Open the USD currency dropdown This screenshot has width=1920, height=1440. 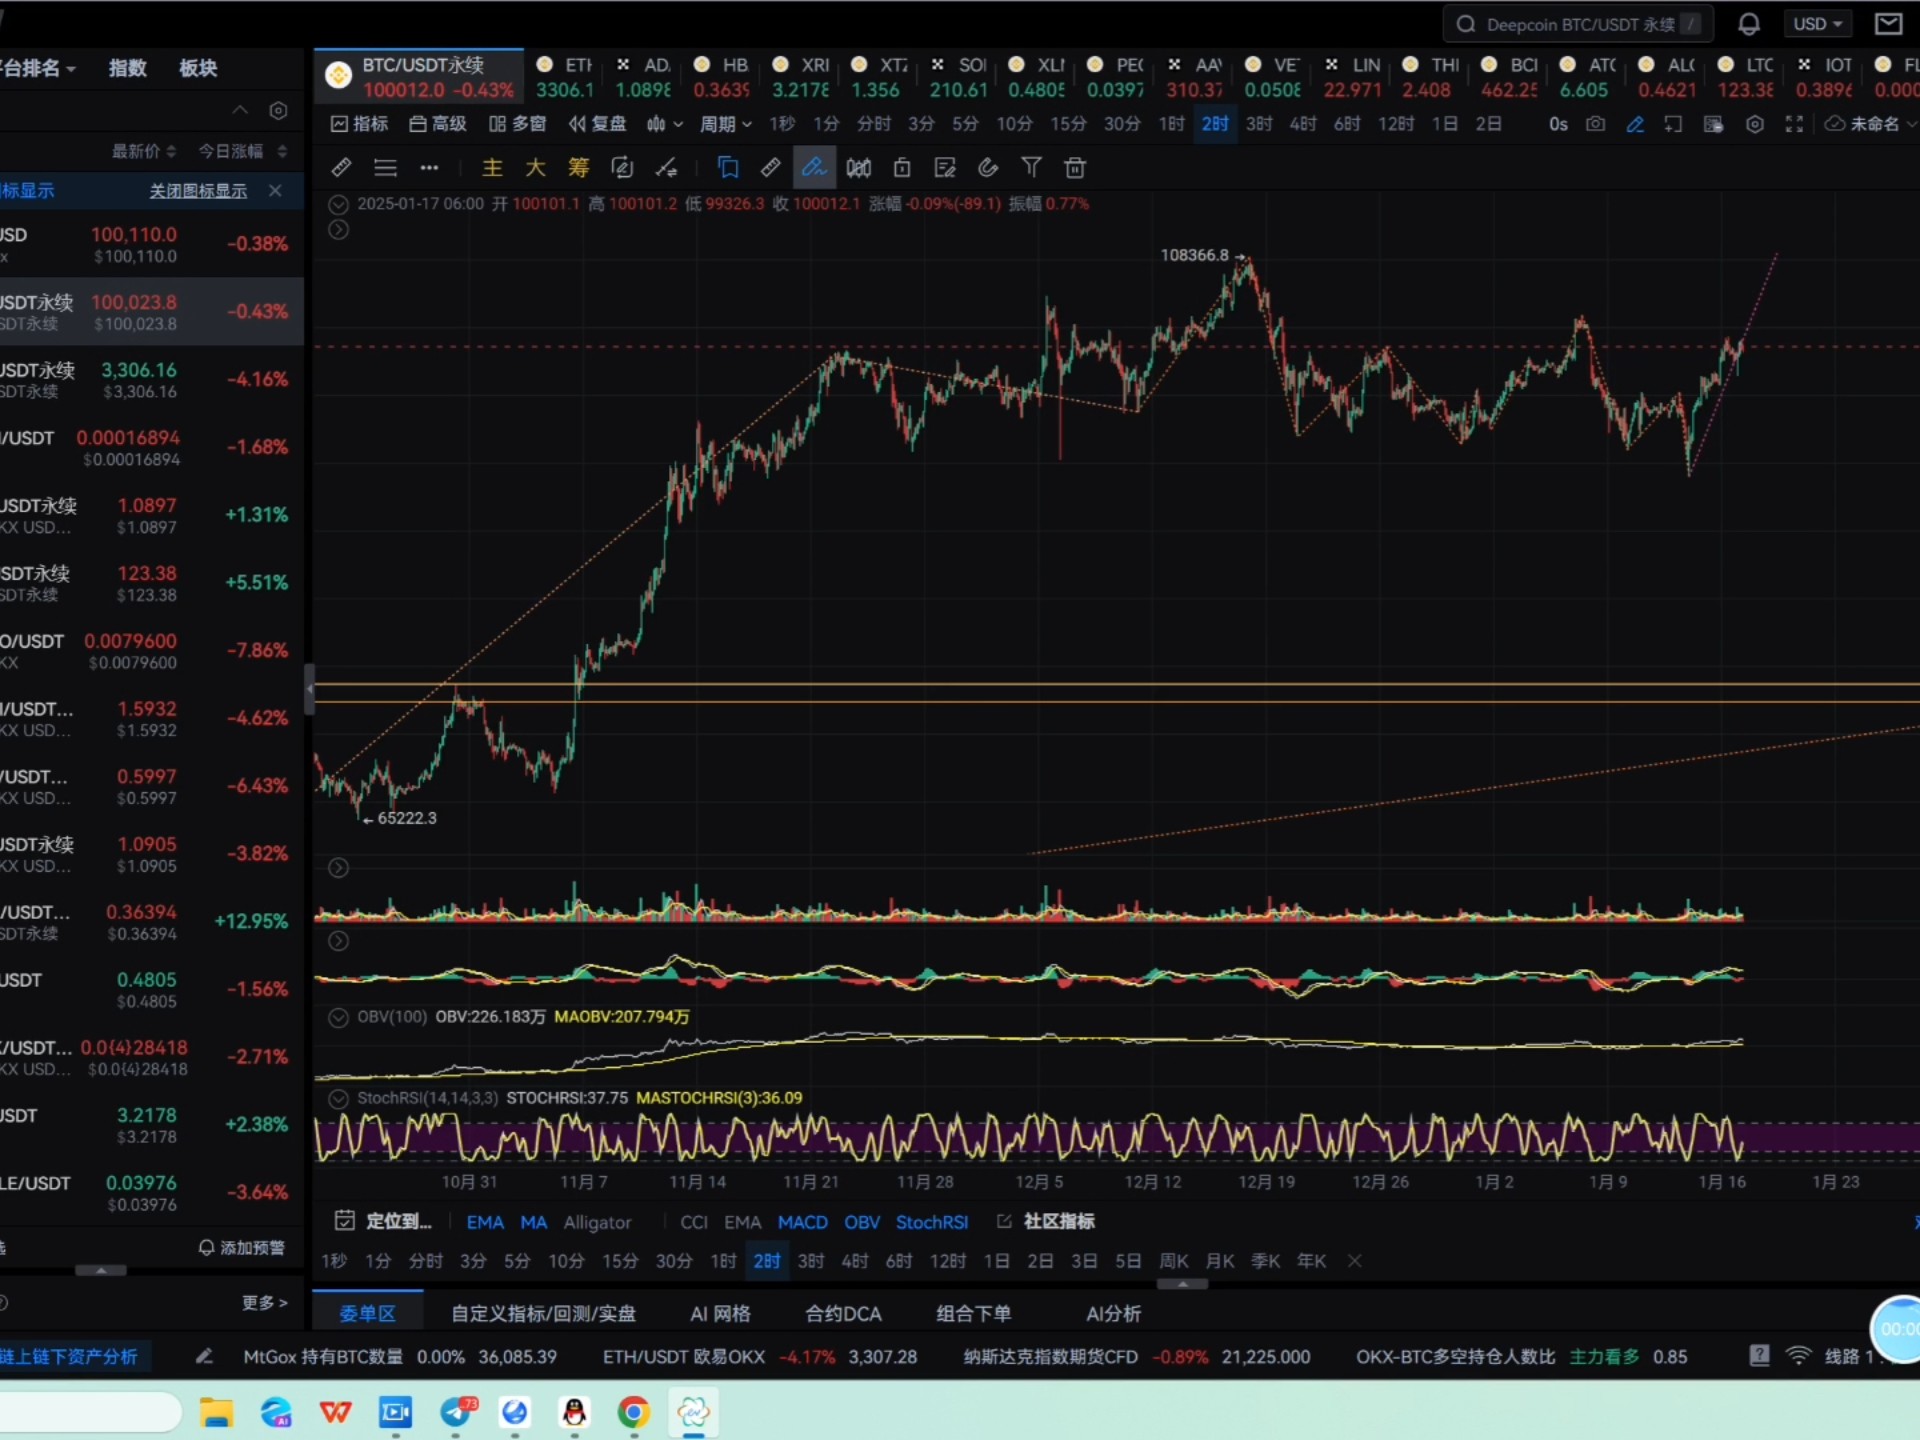[x=1817, y=24]
